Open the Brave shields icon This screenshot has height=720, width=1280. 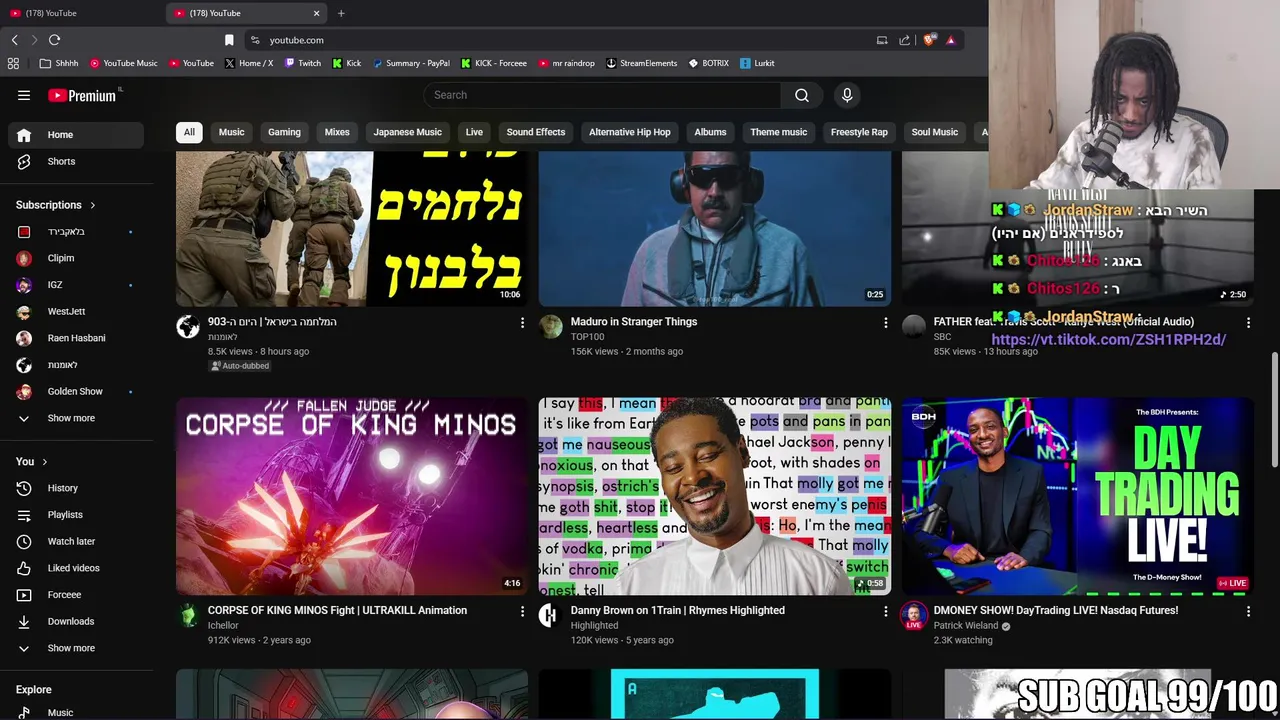coord(929,40)
